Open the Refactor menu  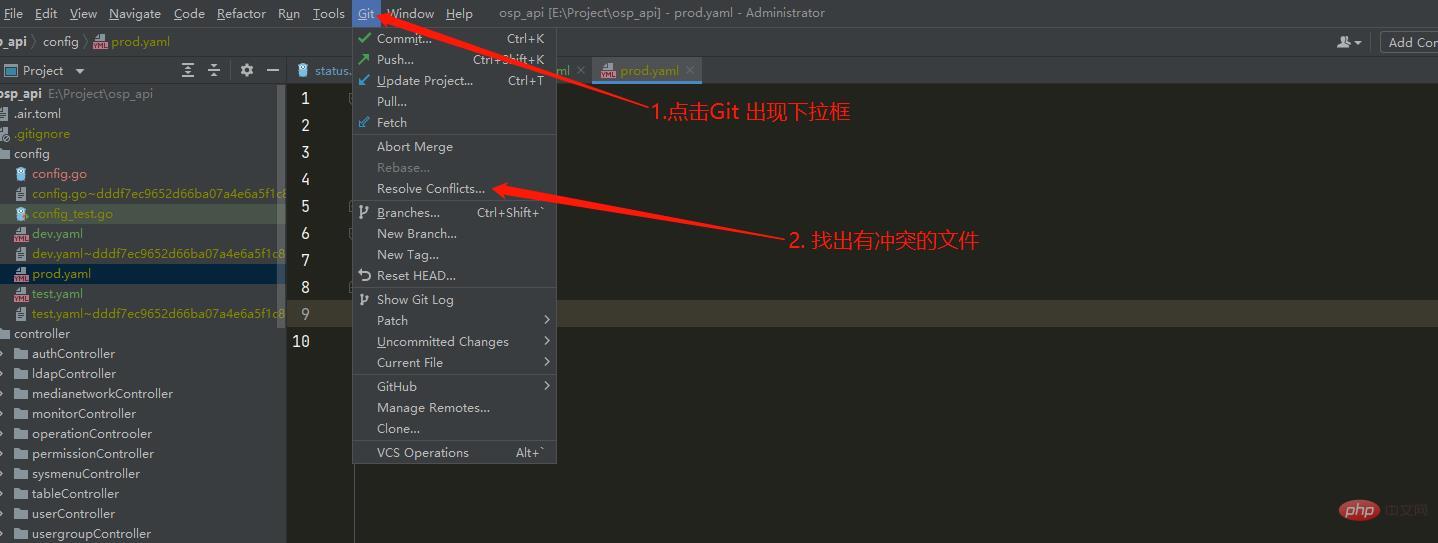click(241, 13)
